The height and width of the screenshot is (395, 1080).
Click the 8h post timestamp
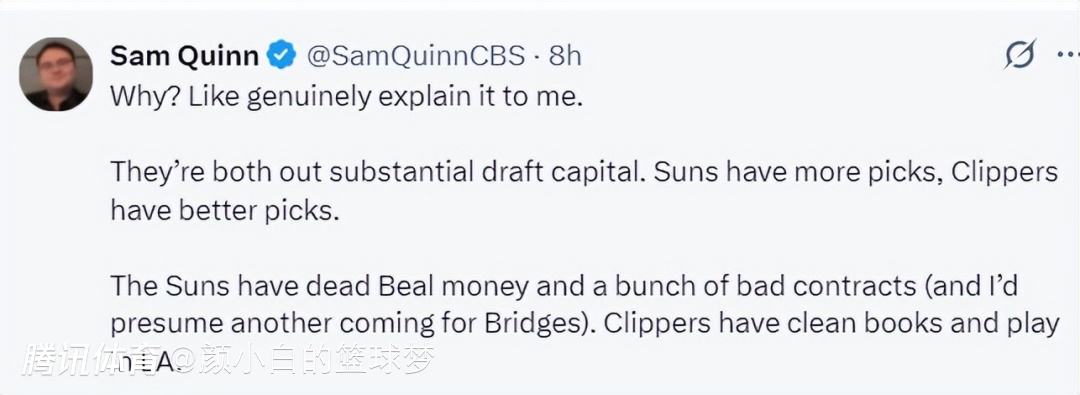pos(565,56)
